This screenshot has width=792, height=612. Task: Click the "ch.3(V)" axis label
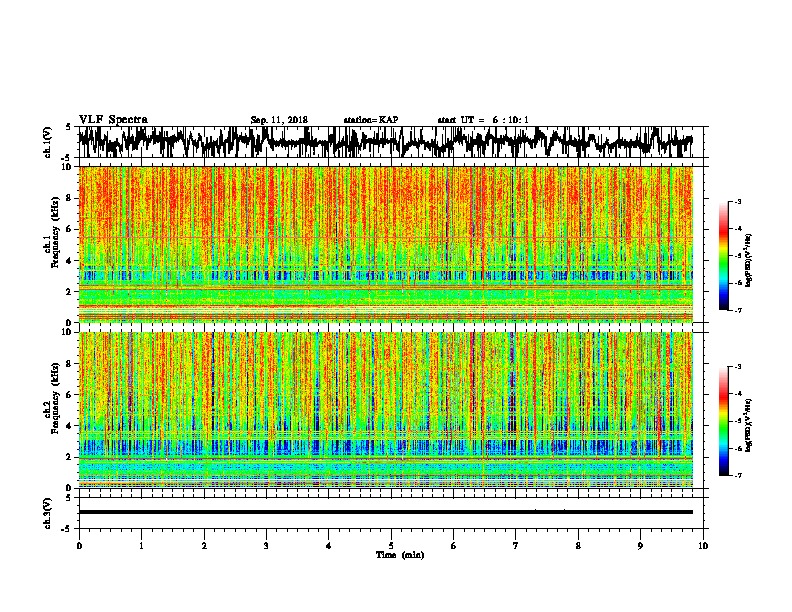point(48,513)
